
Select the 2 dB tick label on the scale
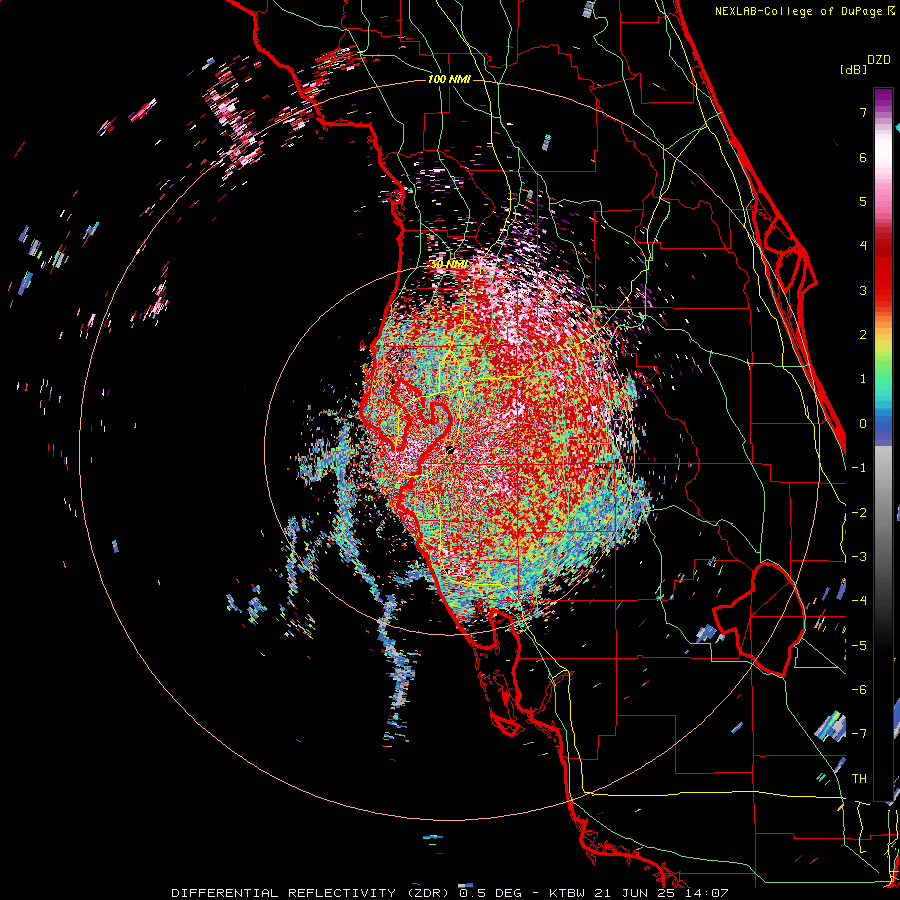[863, 335]
